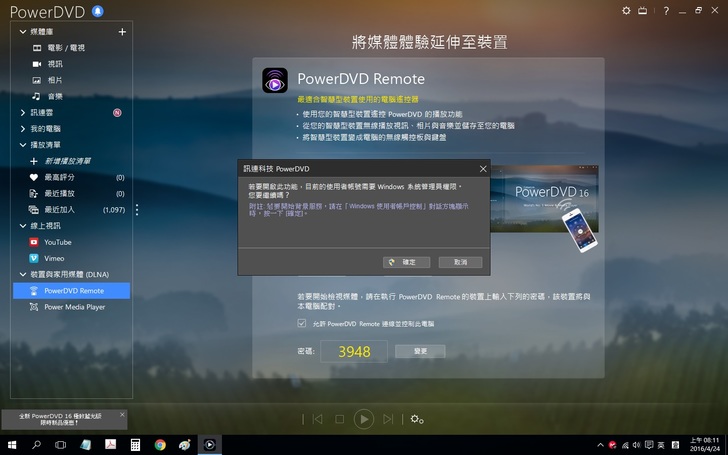Screen dimensions: 728x455
Task: Open the action center notification icon
Action: click(x=649, y=445)
